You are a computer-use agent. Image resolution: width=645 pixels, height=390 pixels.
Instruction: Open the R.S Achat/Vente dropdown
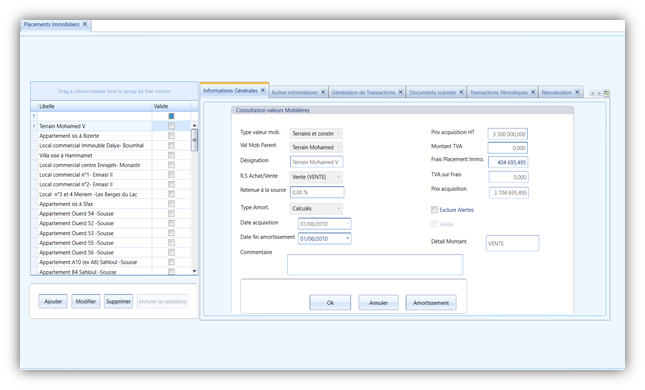tap(339, 177)
